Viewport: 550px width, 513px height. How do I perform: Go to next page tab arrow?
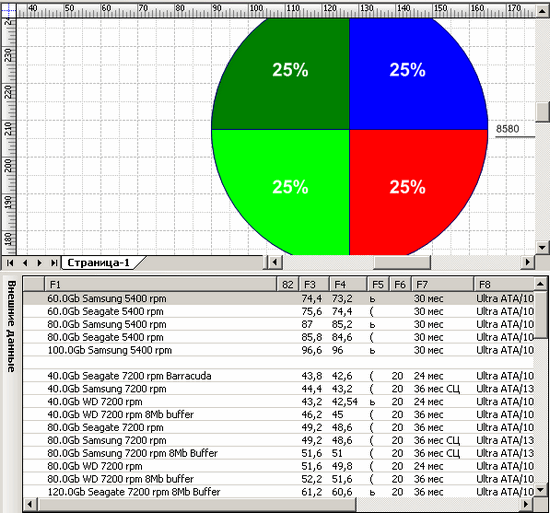(39, 263)
